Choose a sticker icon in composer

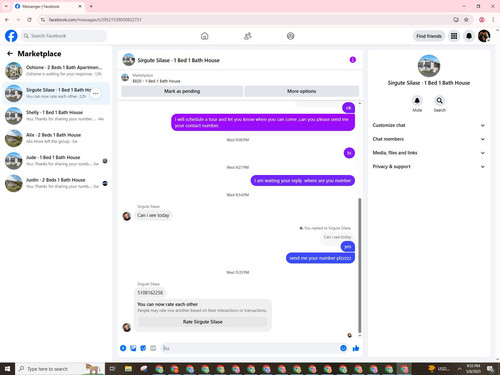click(x=143, y=348)
